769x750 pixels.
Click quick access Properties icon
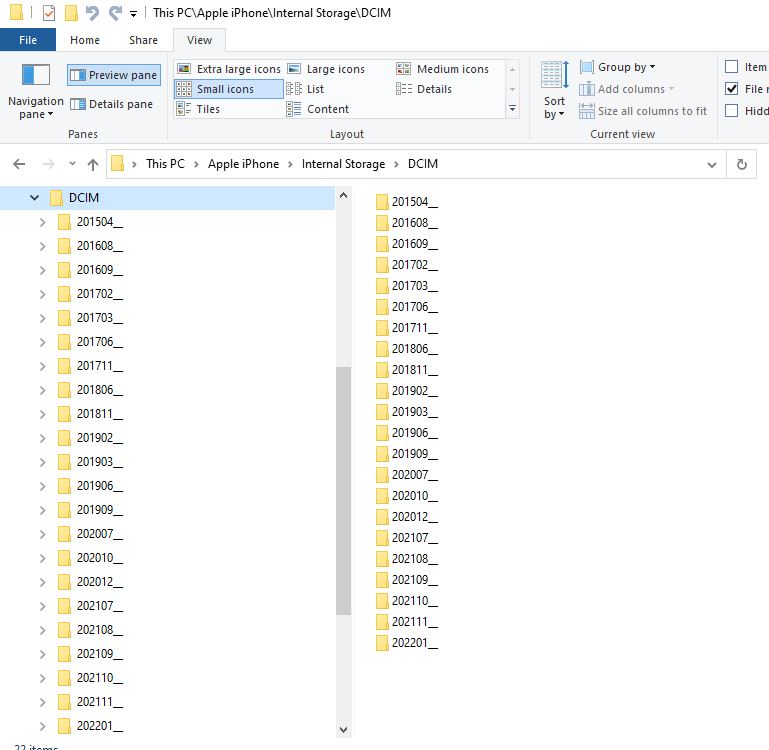click(49, 13)
